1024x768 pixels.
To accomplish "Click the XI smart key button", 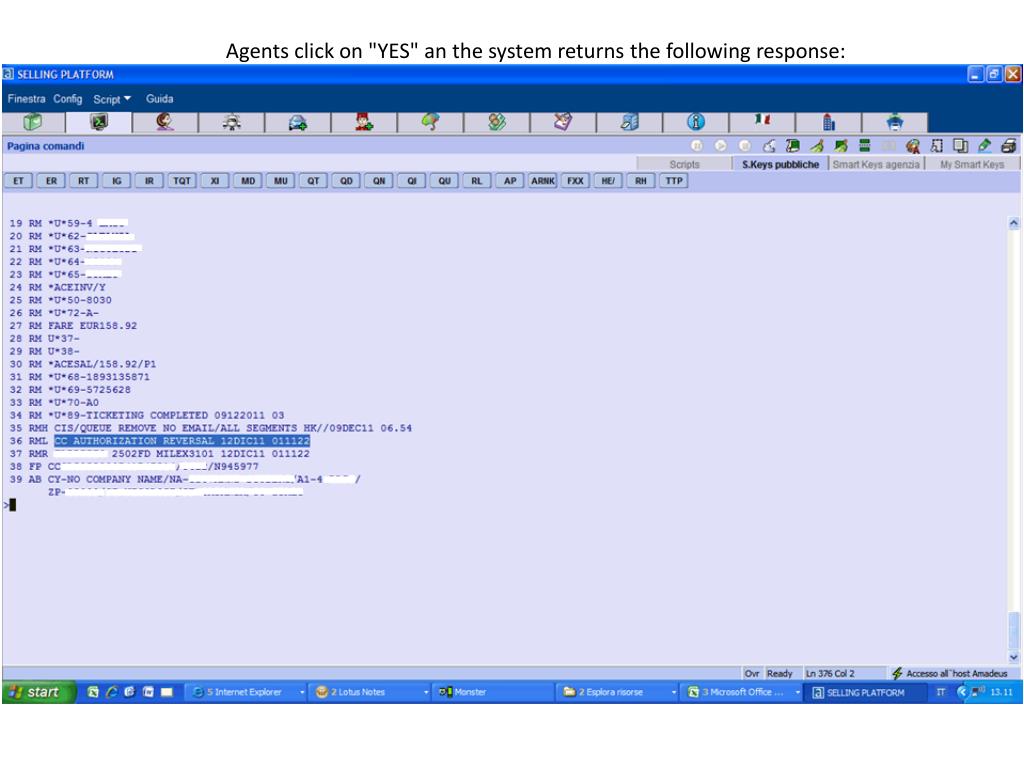I will click(x=215, y=181).
